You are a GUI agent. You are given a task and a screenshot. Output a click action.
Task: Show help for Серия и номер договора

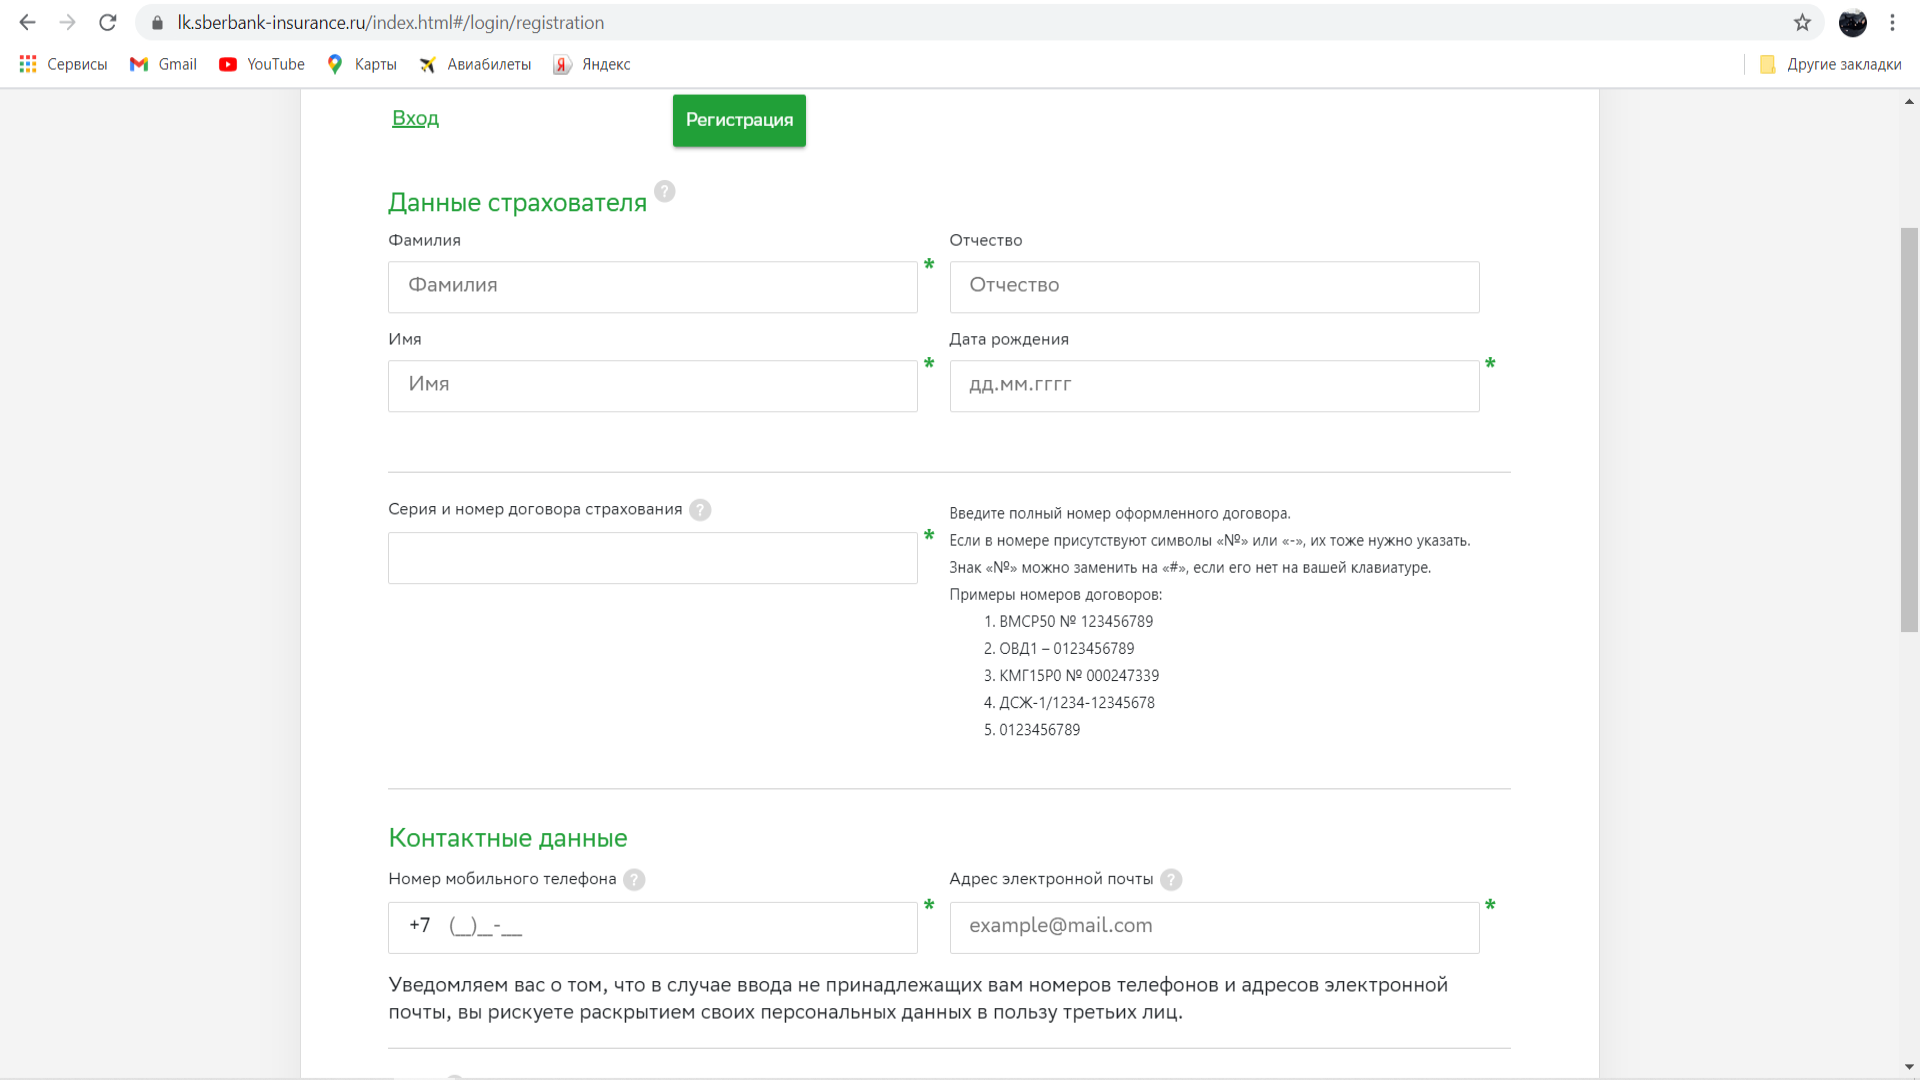point(700,510)
